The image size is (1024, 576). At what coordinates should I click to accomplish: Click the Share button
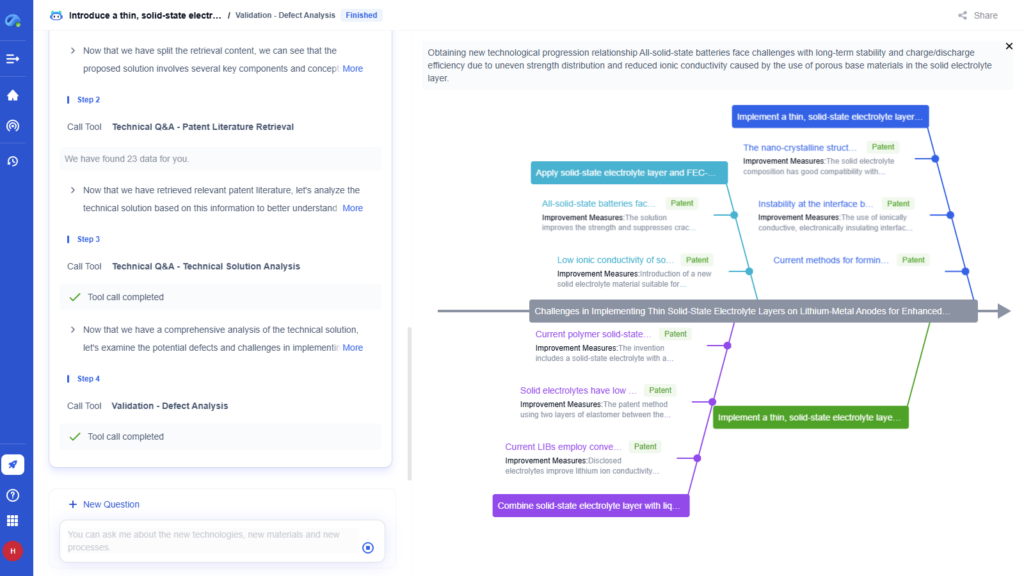click(977, 15)
